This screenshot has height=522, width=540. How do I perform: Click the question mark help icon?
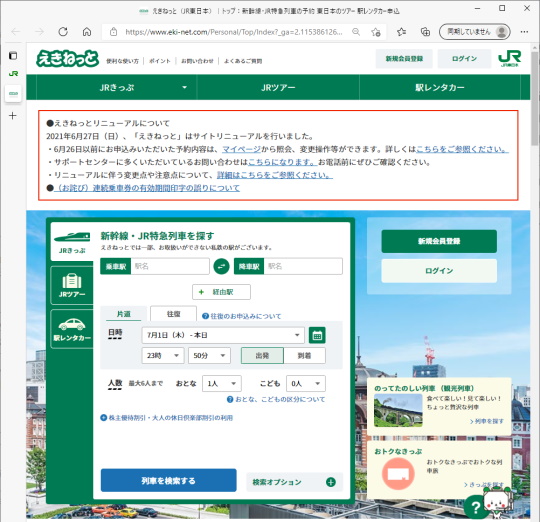(x=476, y=507)
